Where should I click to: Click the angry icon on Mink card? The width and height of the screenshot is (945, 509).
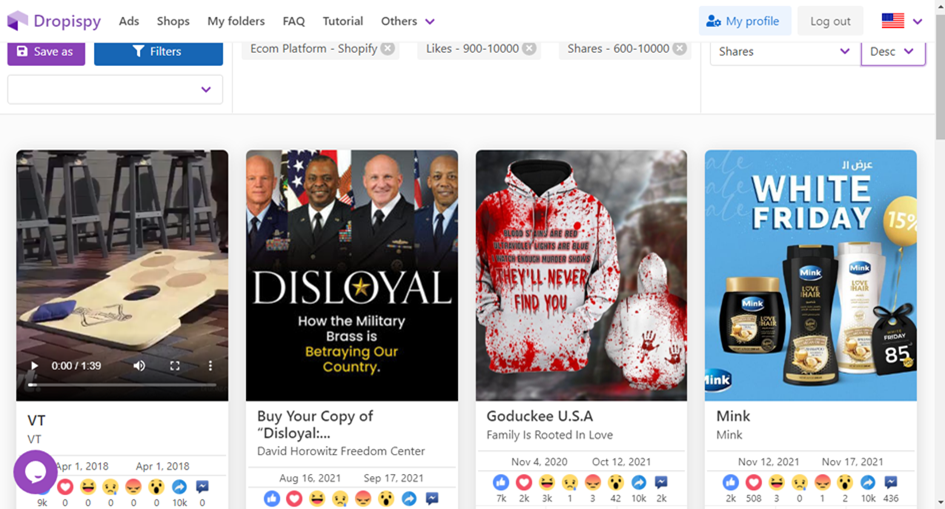tap(822, 482)
